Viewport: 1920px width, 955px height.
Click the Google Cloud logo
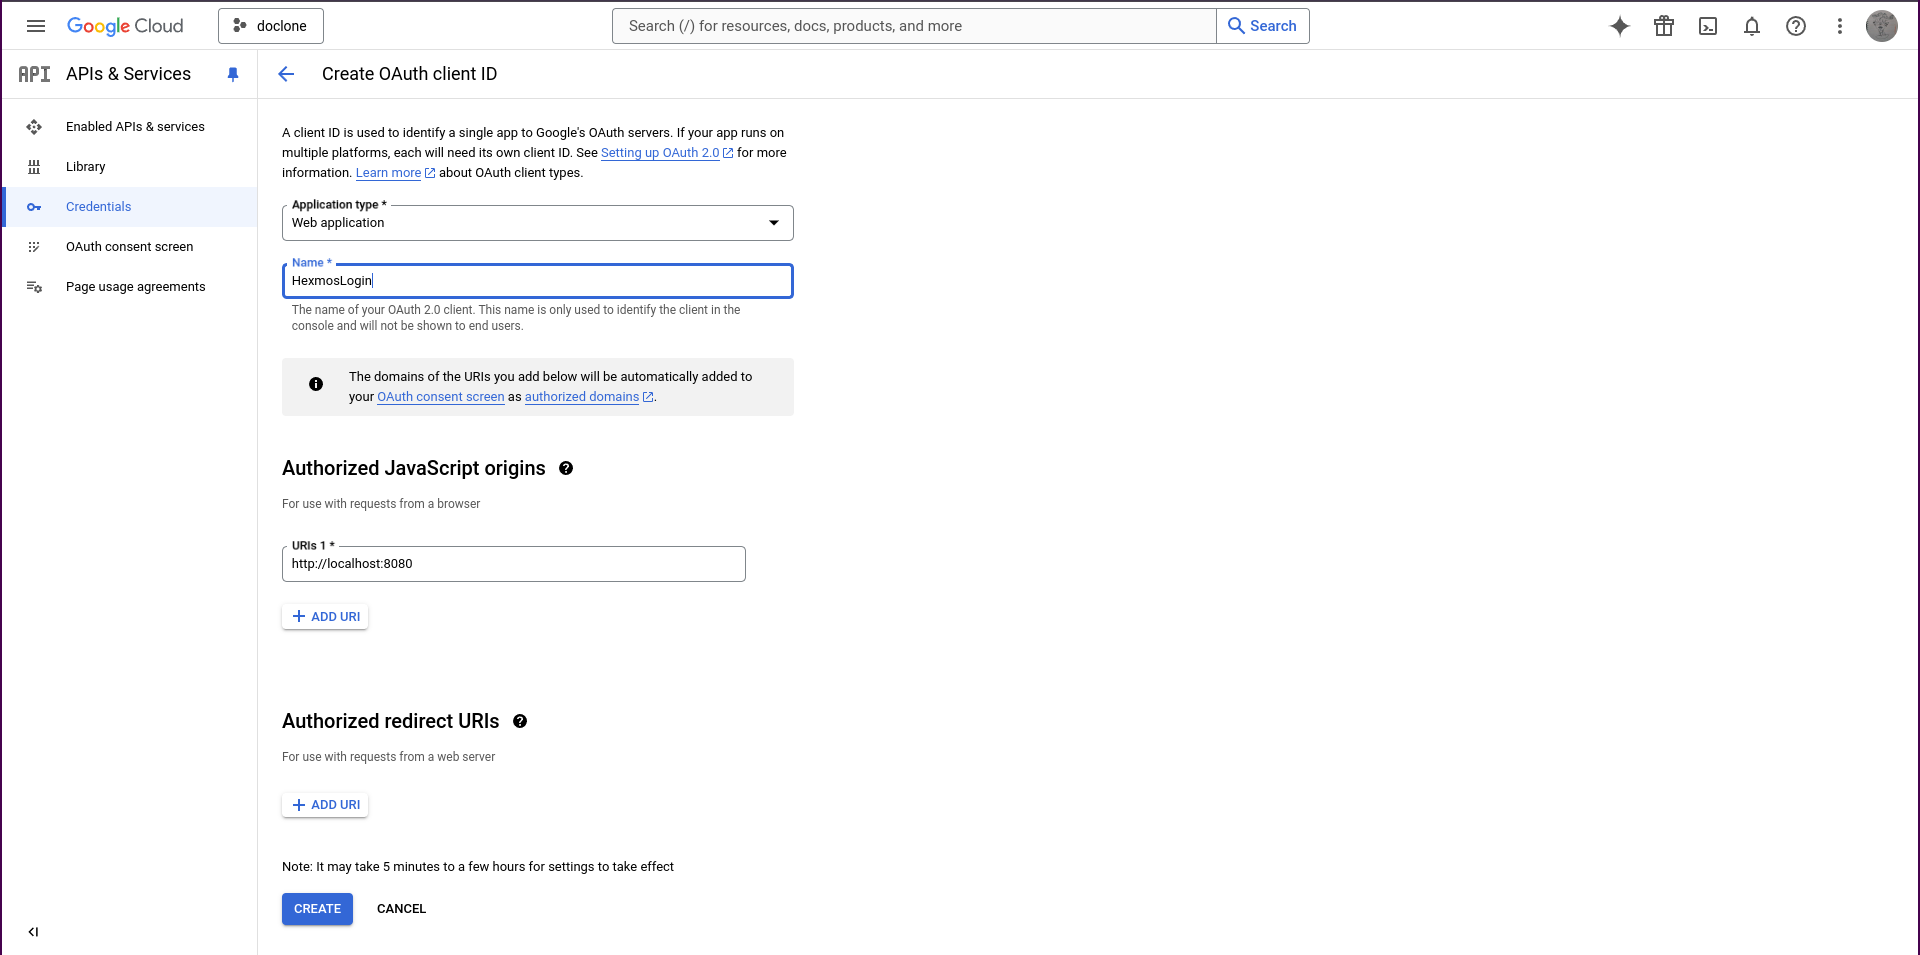tap(125, 26)
